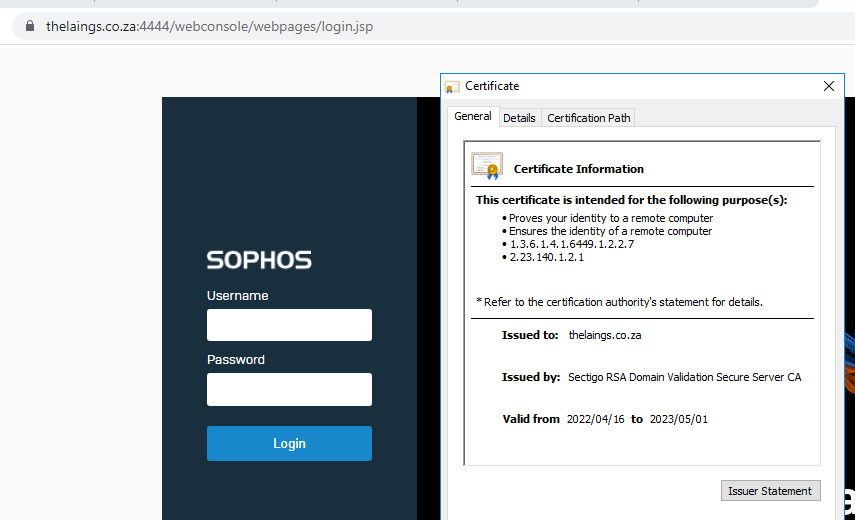Screen dimensions: 855x520
Task: Click the URL in the address bar
Action: pyautogui.click(x=209, y=26)
